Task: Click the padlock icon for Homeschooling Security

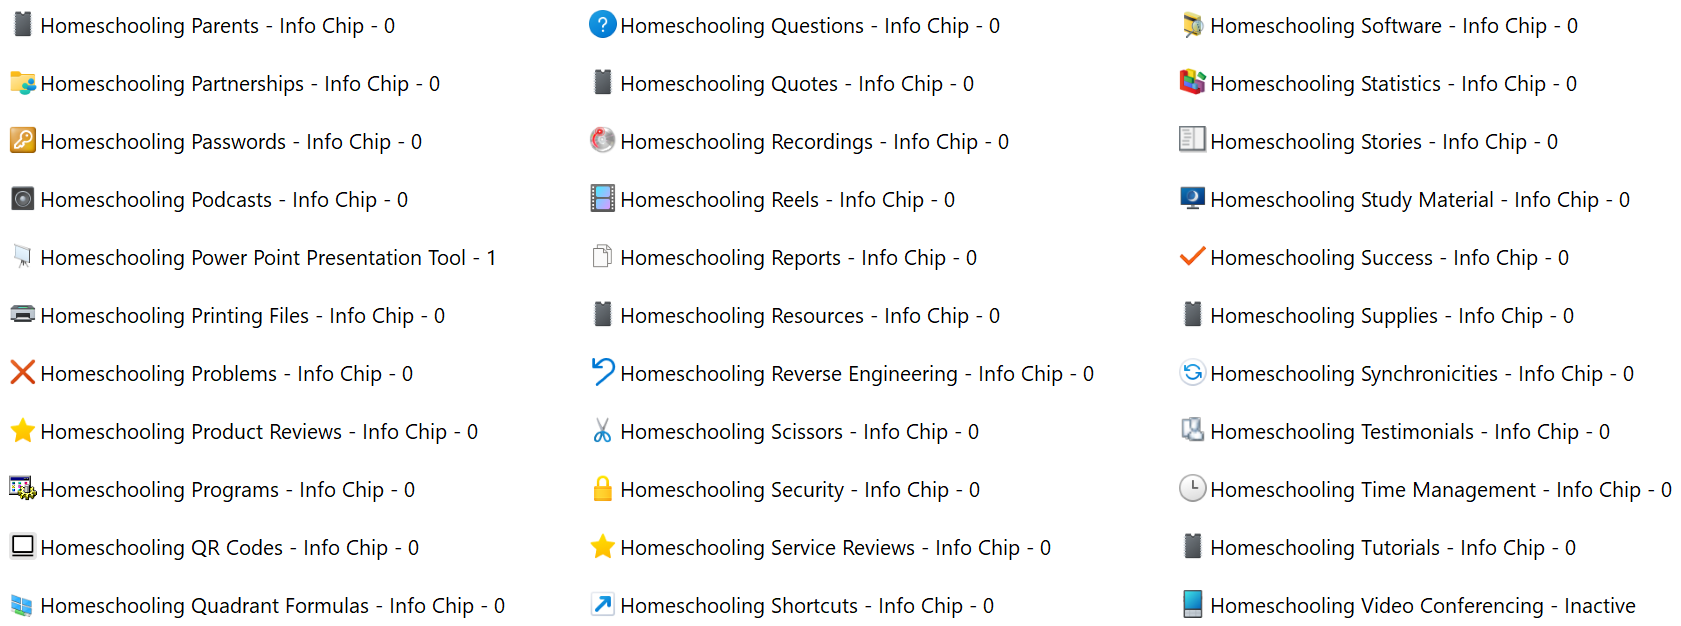Action: pyautogui.click(x=602, y=489)
